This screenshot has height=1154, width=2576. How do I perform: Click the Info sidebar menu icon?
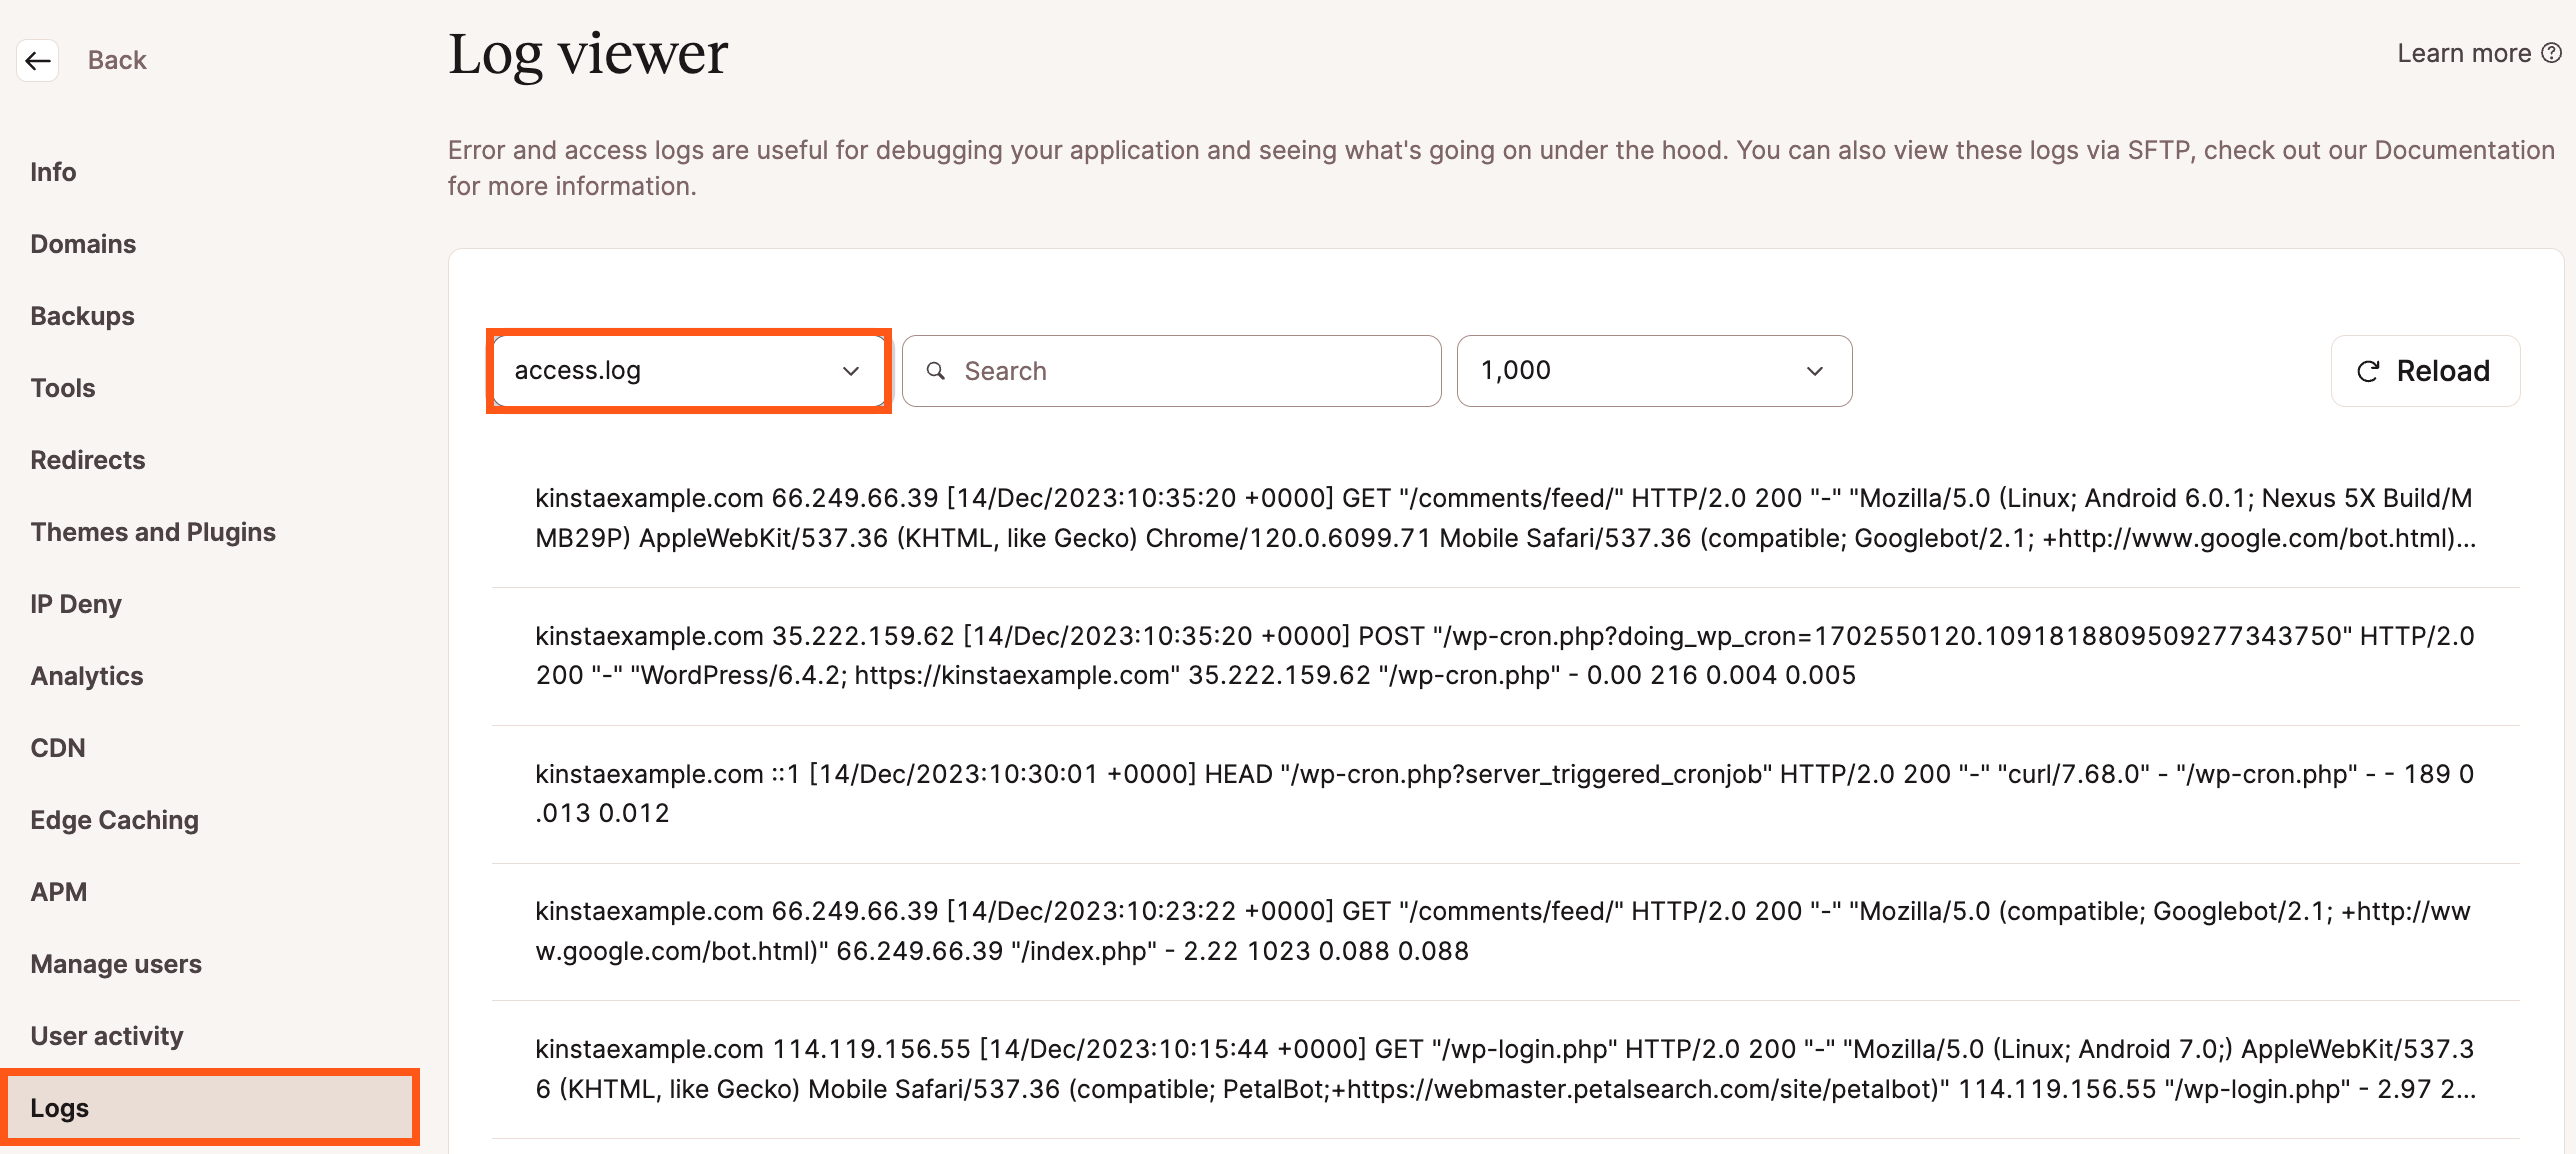tap(56, 169)
